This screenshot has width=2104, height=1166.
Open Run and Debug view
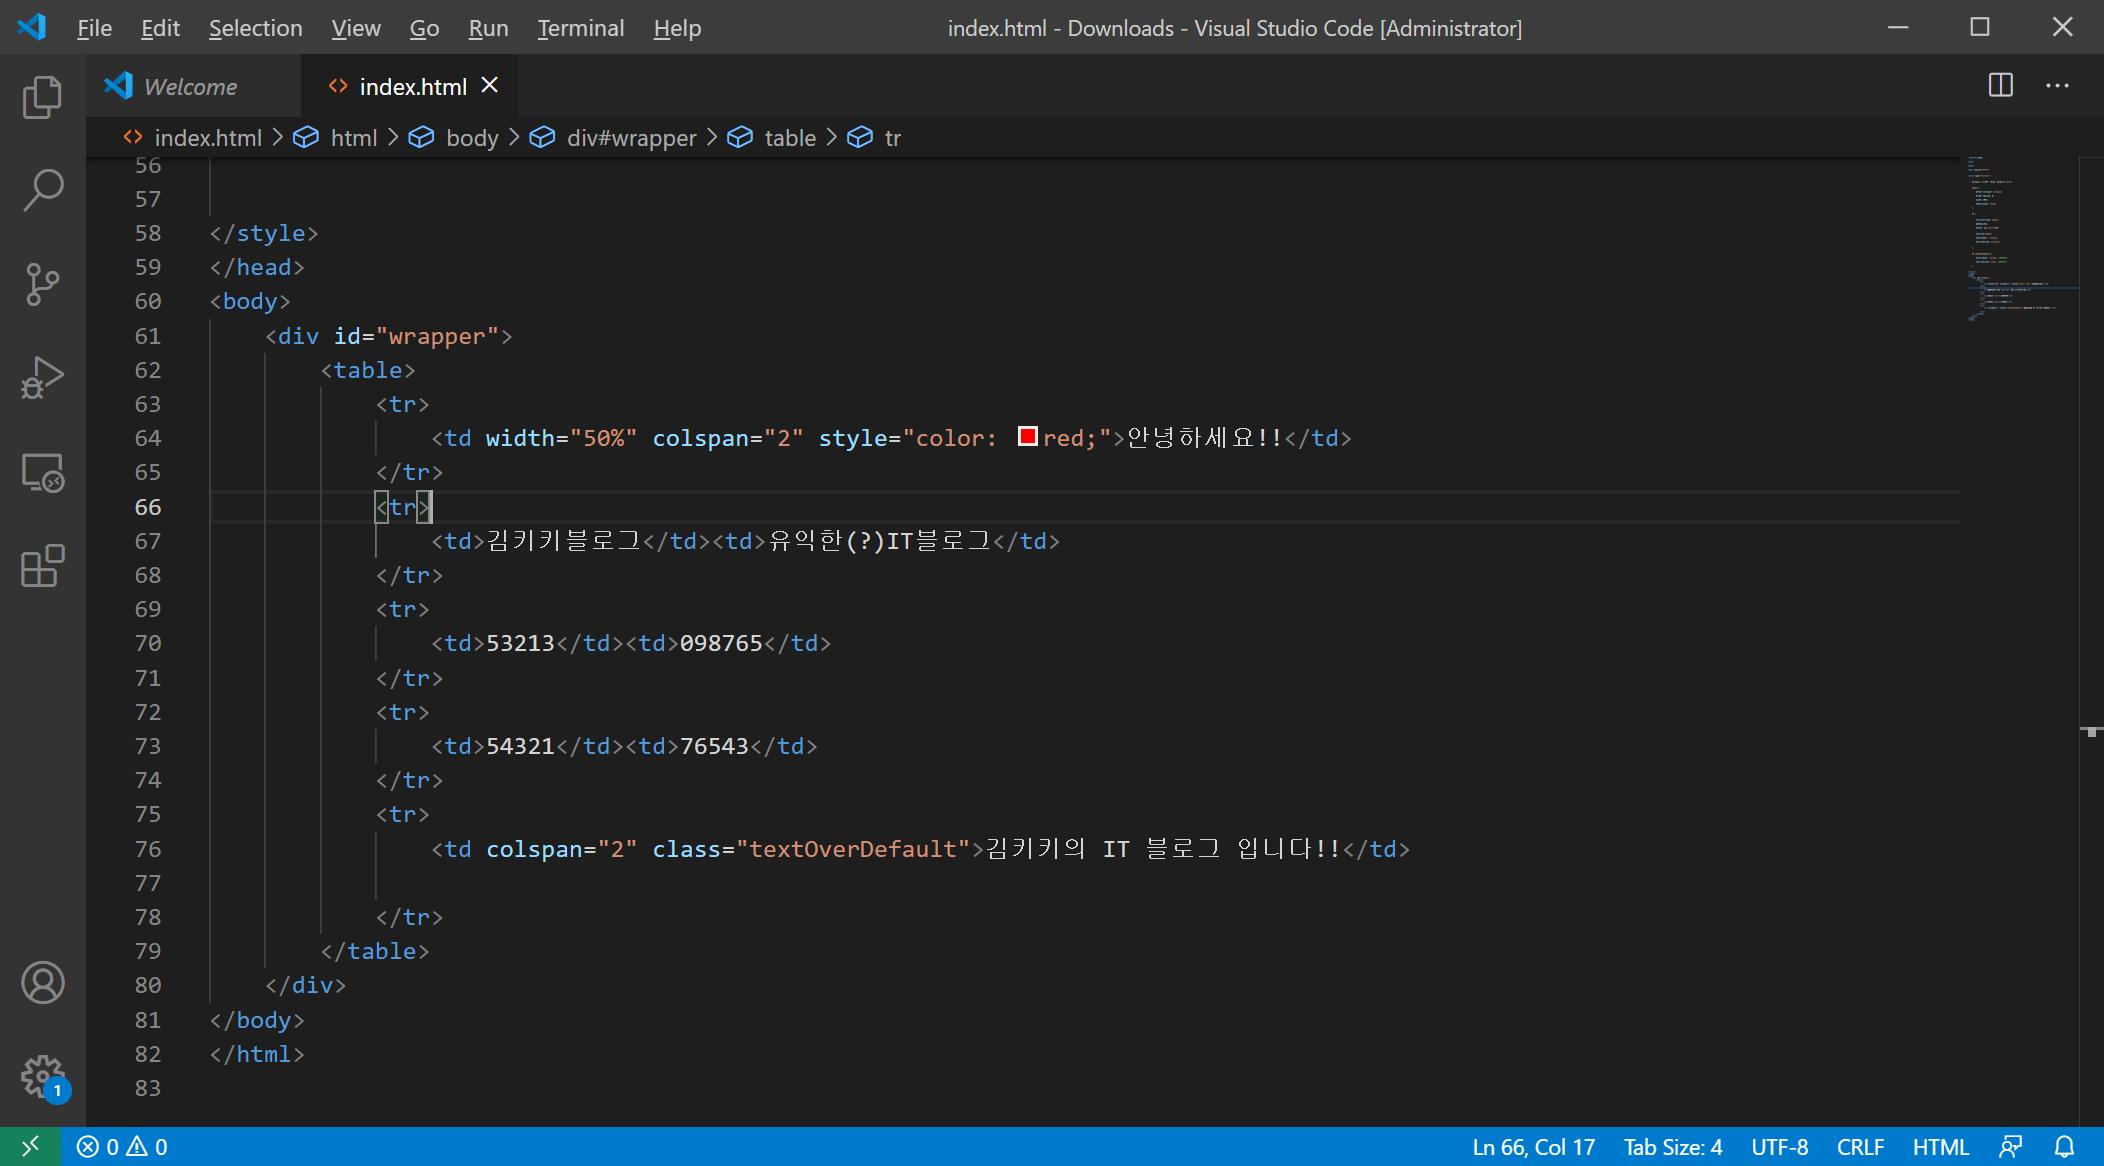pos(42,378)
